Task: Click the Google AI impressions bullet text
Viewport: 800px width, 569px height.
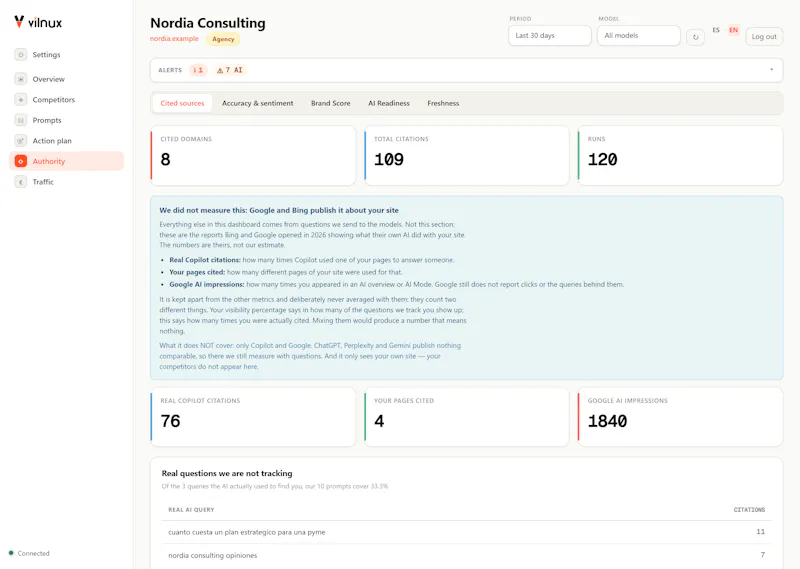Action: tap(396, 285)
